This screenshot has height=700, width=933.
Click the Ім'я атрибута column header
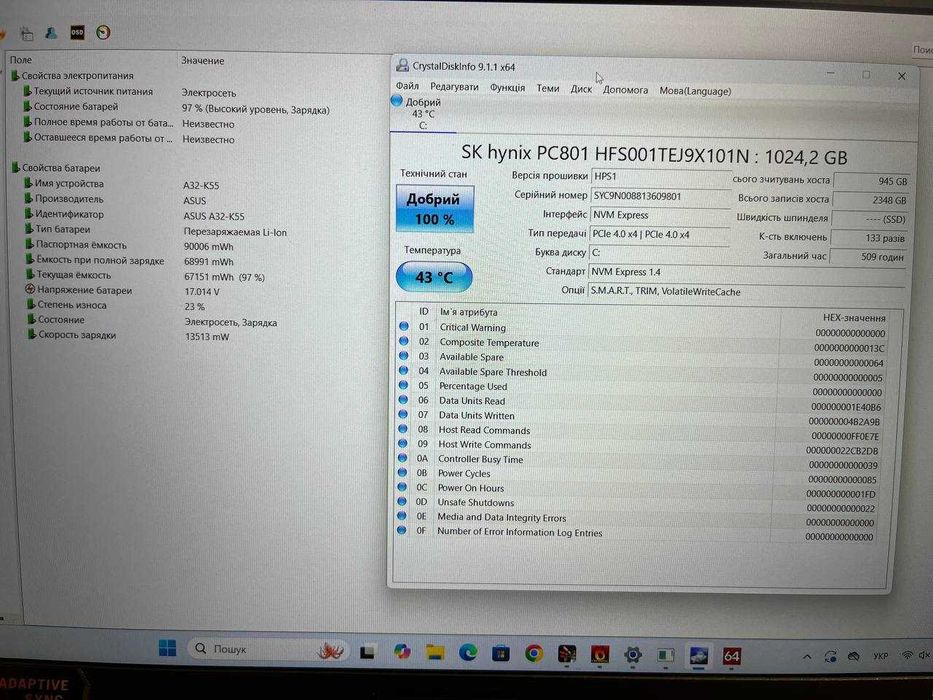click(469, 312)
